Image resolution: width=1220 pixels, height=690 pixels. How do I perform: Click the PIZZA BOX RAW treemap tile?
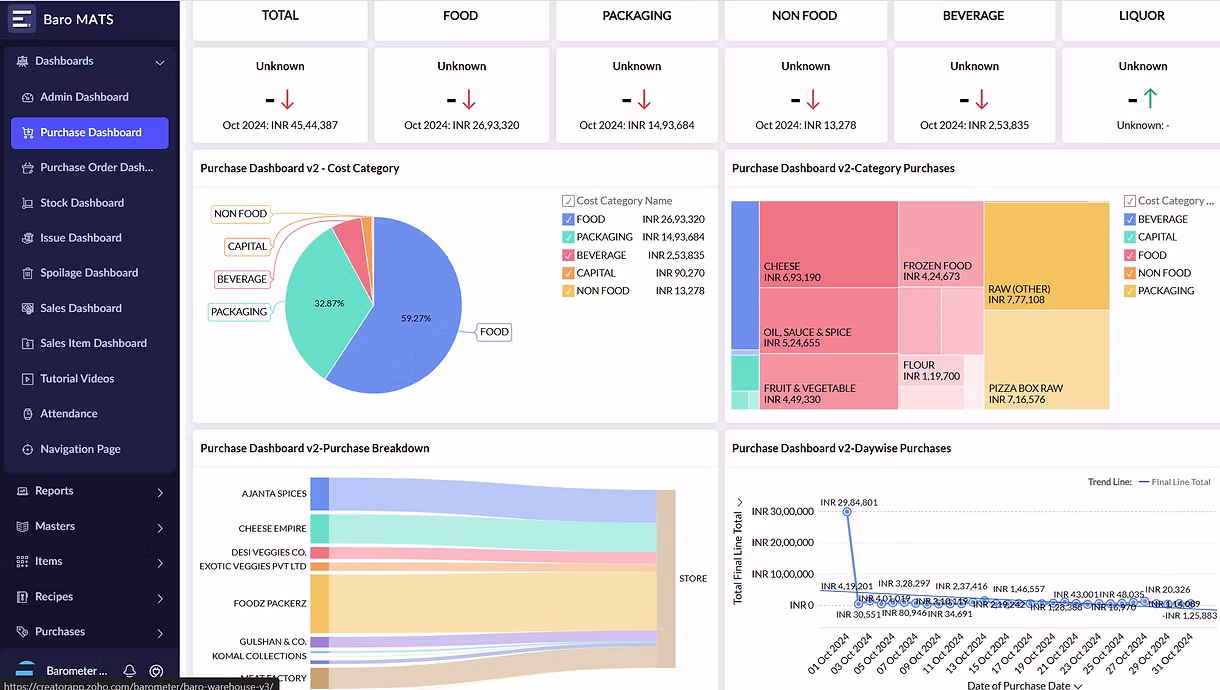tap(1046, 360)
